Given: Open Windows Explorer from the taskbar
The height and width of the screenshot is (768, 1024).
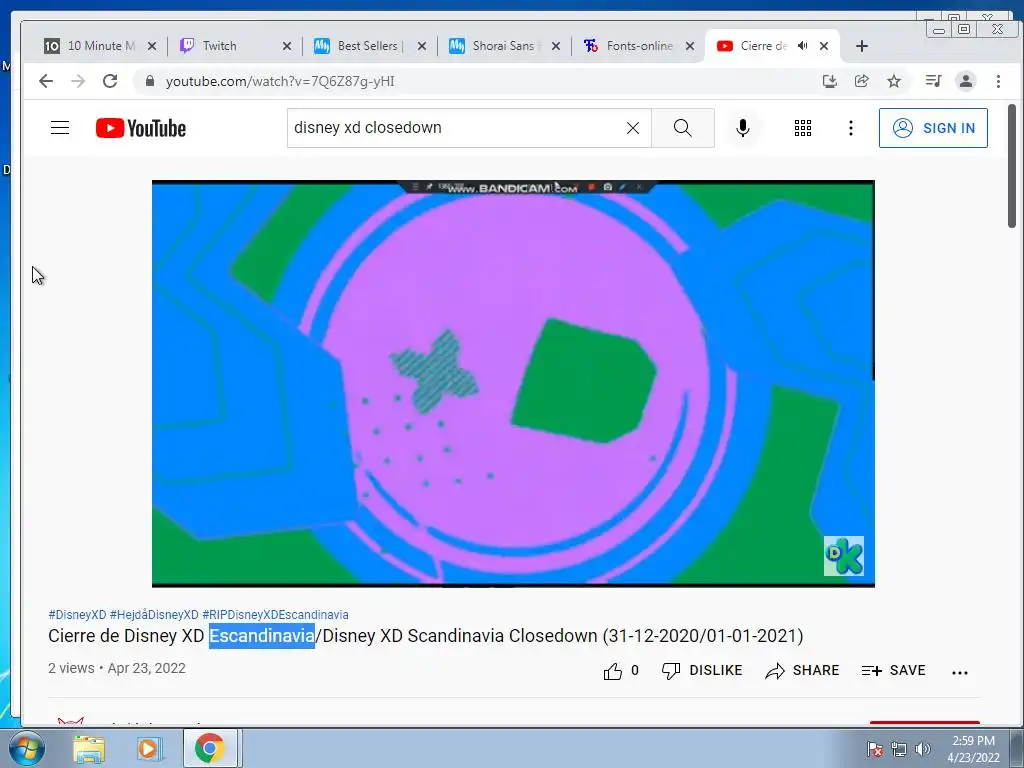Looking at the screenshot, I should tap(89, 748).
